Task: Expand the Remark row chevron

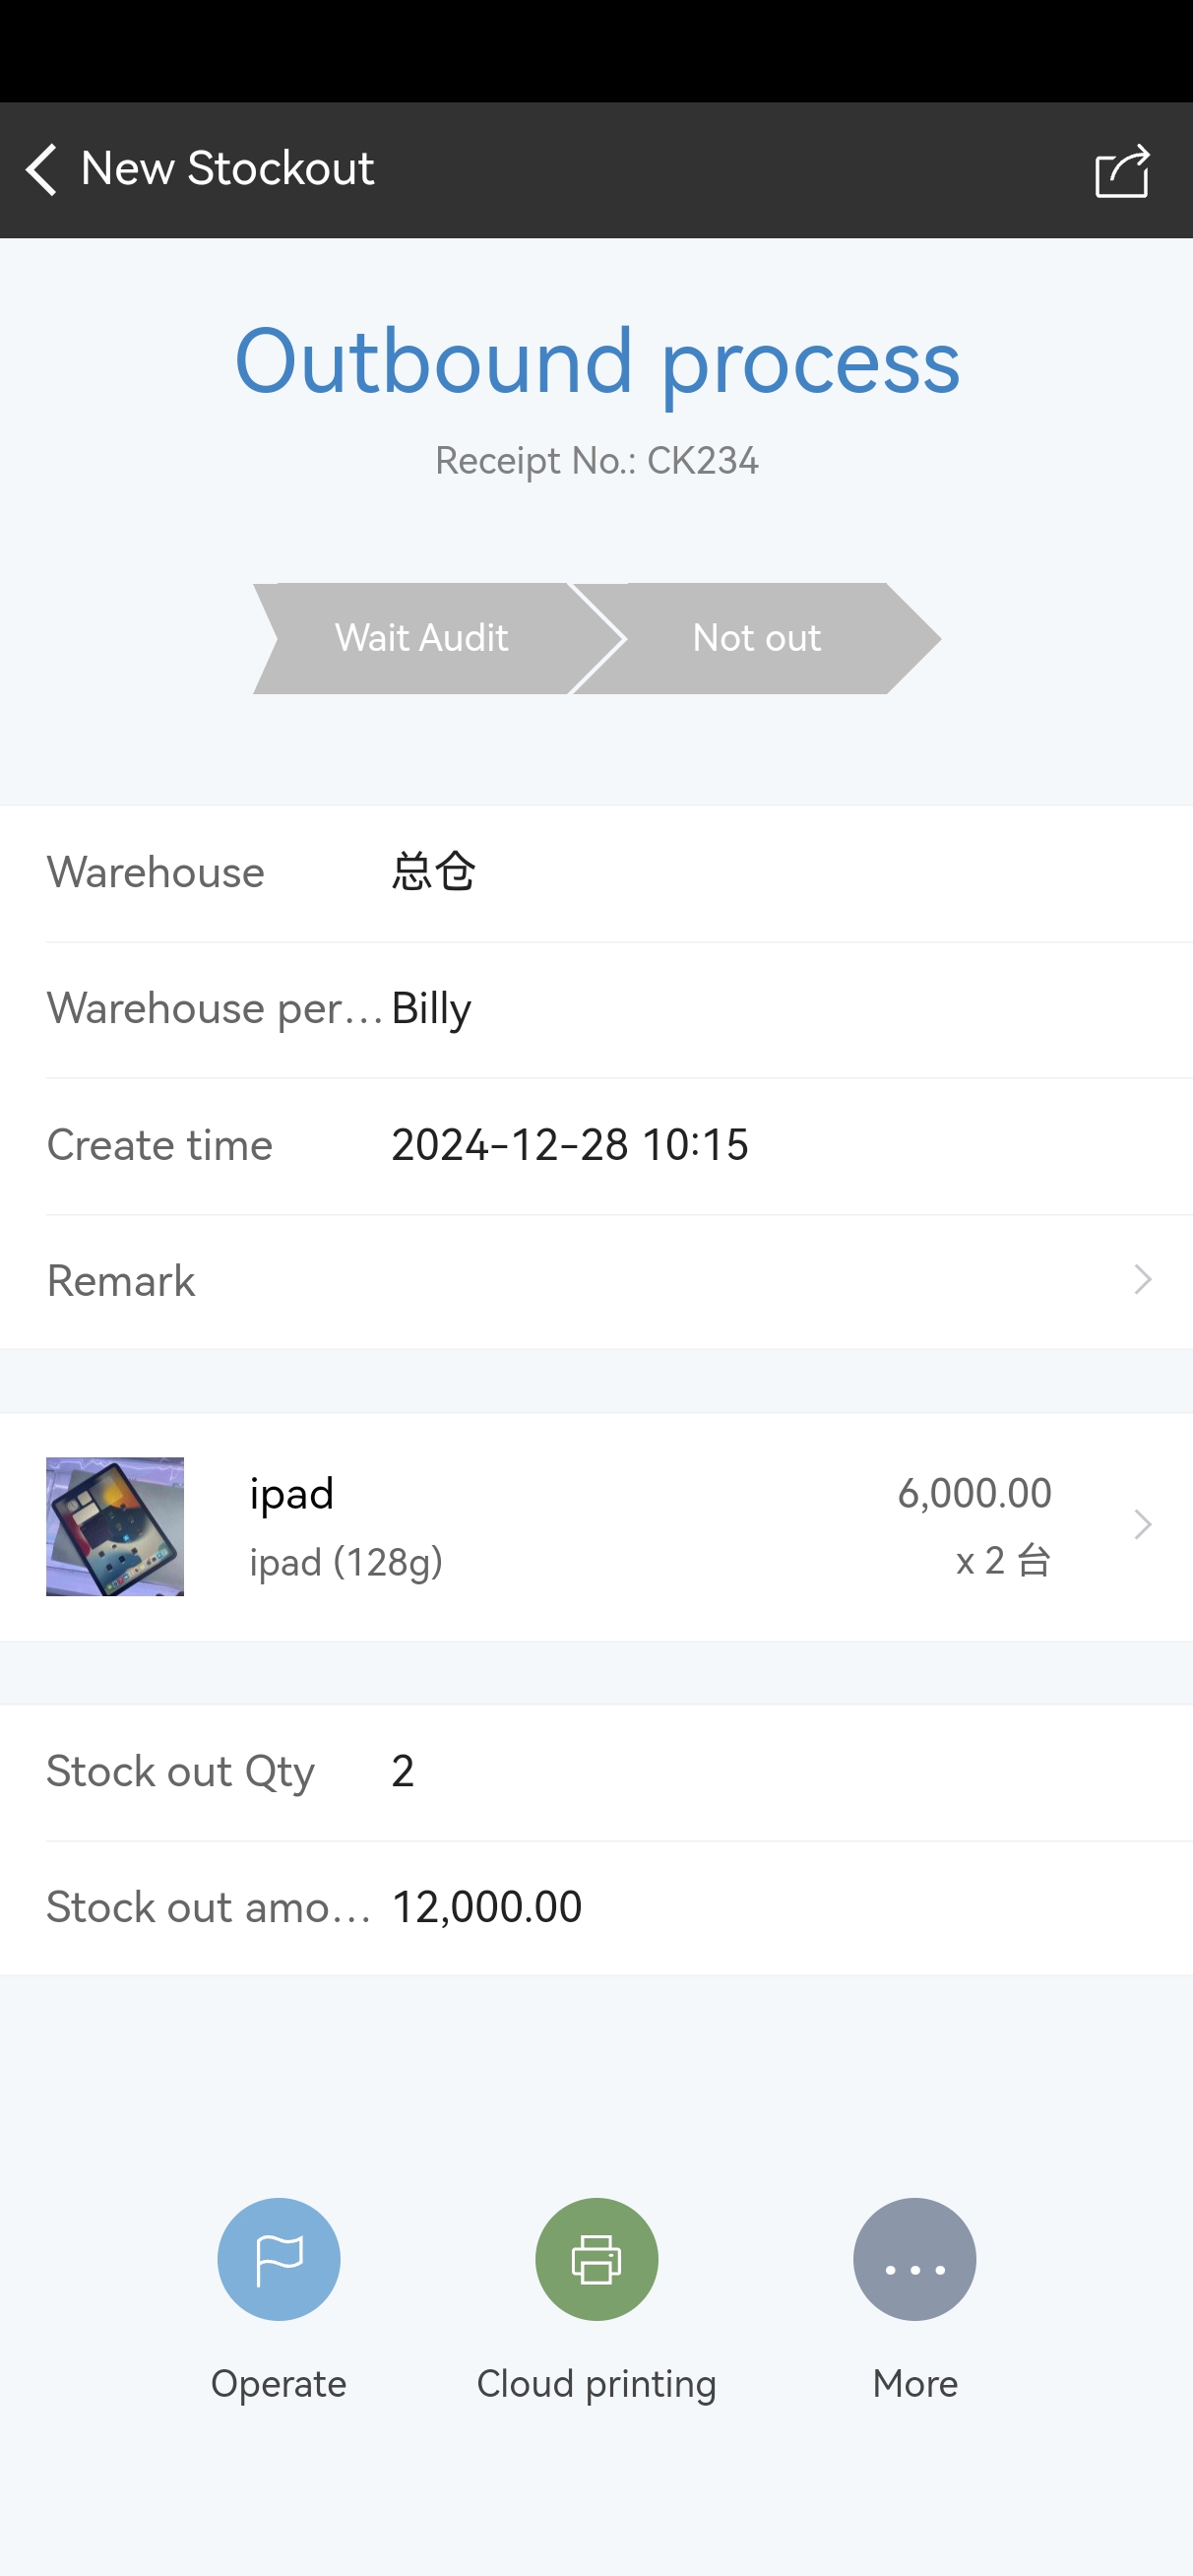Action: (x=1142, y=1280)
